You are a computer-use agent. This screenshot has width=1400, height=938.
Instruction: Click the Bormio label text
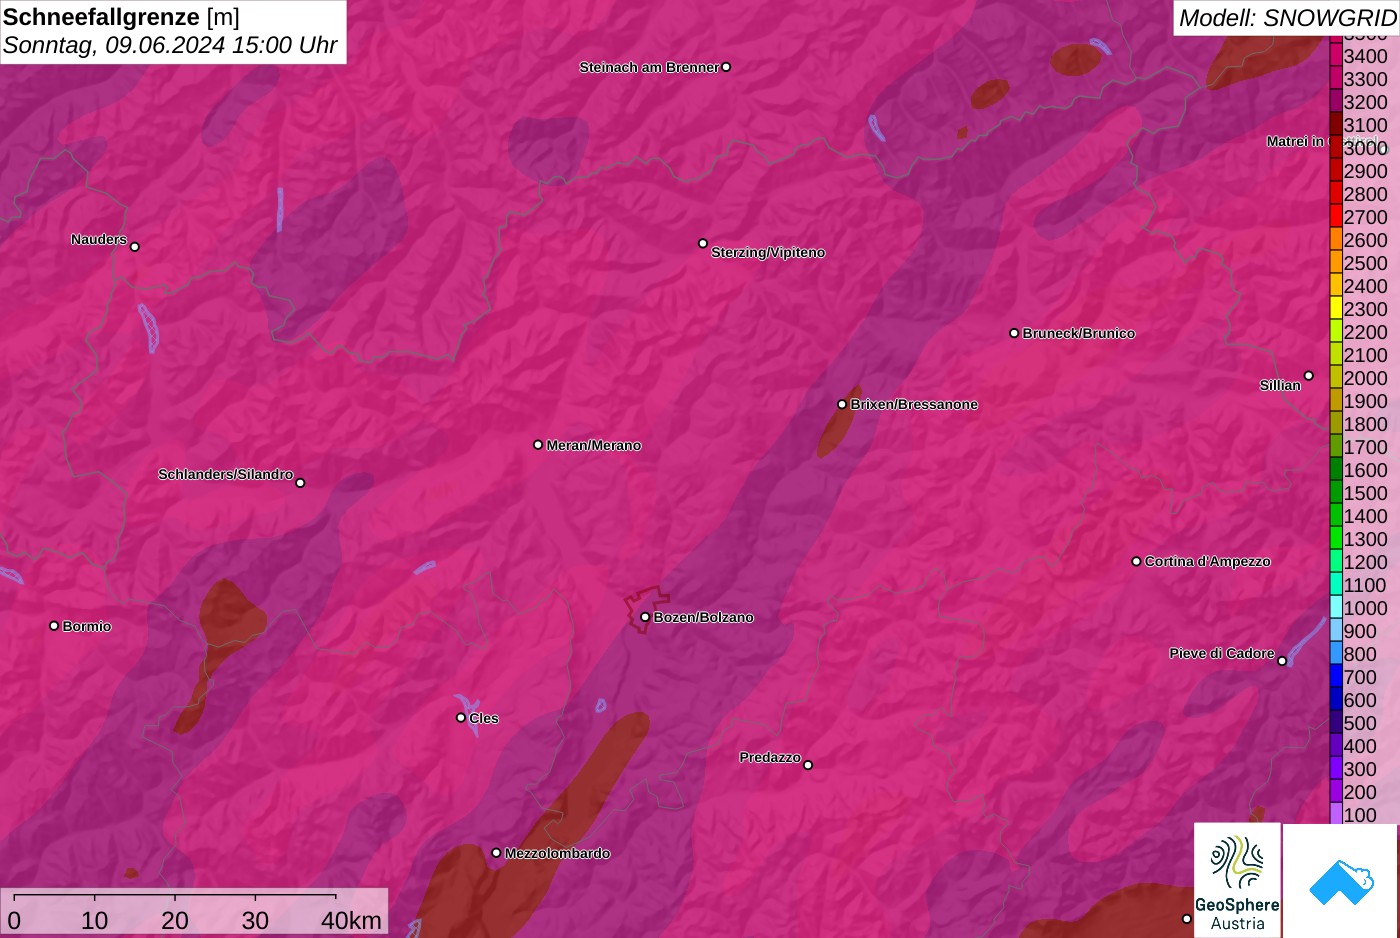(87, 626)
